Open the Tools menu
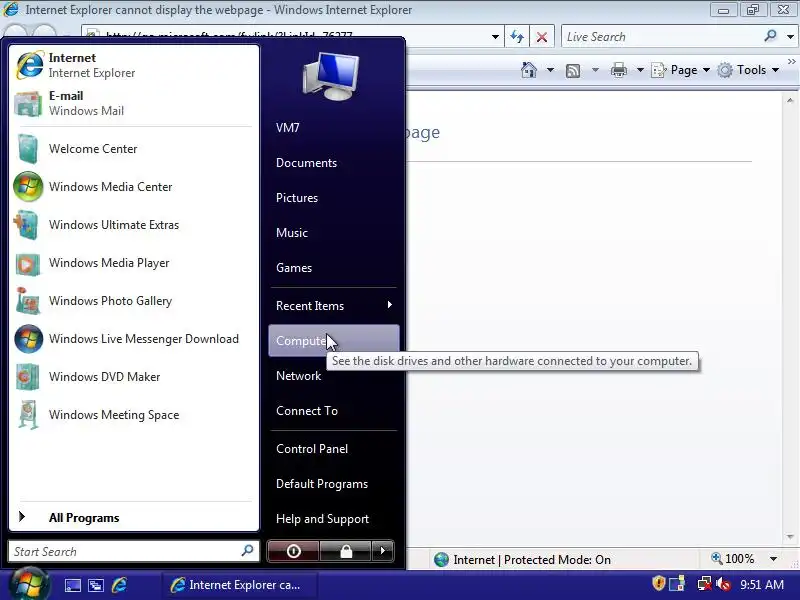800x600 pixels. pyautogui.click(x=748, y=70)
